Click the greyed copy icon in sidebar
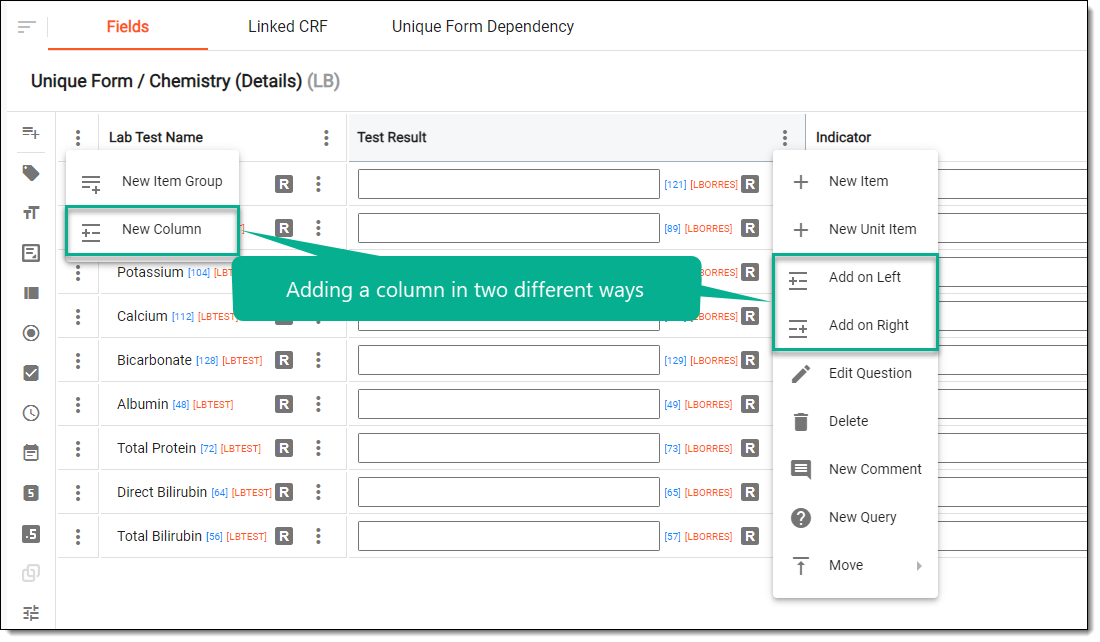 point(31,573)
